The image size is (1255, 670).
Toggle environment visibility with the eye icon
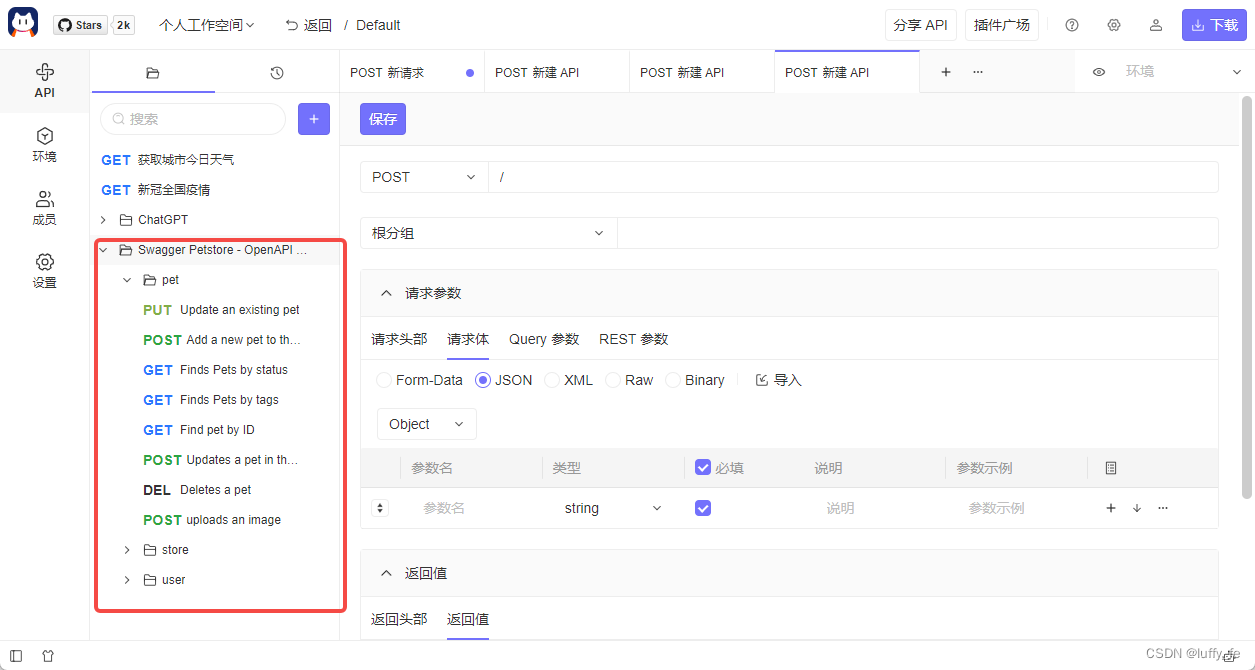(x=1098, y=71)
